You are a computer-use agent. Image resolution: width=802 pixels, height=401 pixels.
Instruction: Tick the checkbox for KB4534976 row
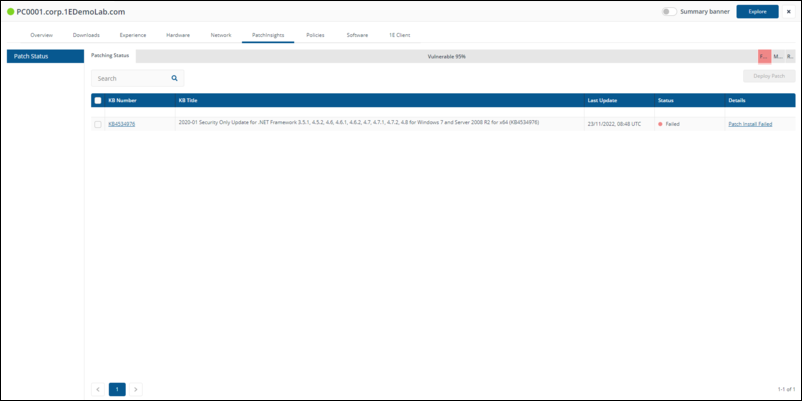97,124
